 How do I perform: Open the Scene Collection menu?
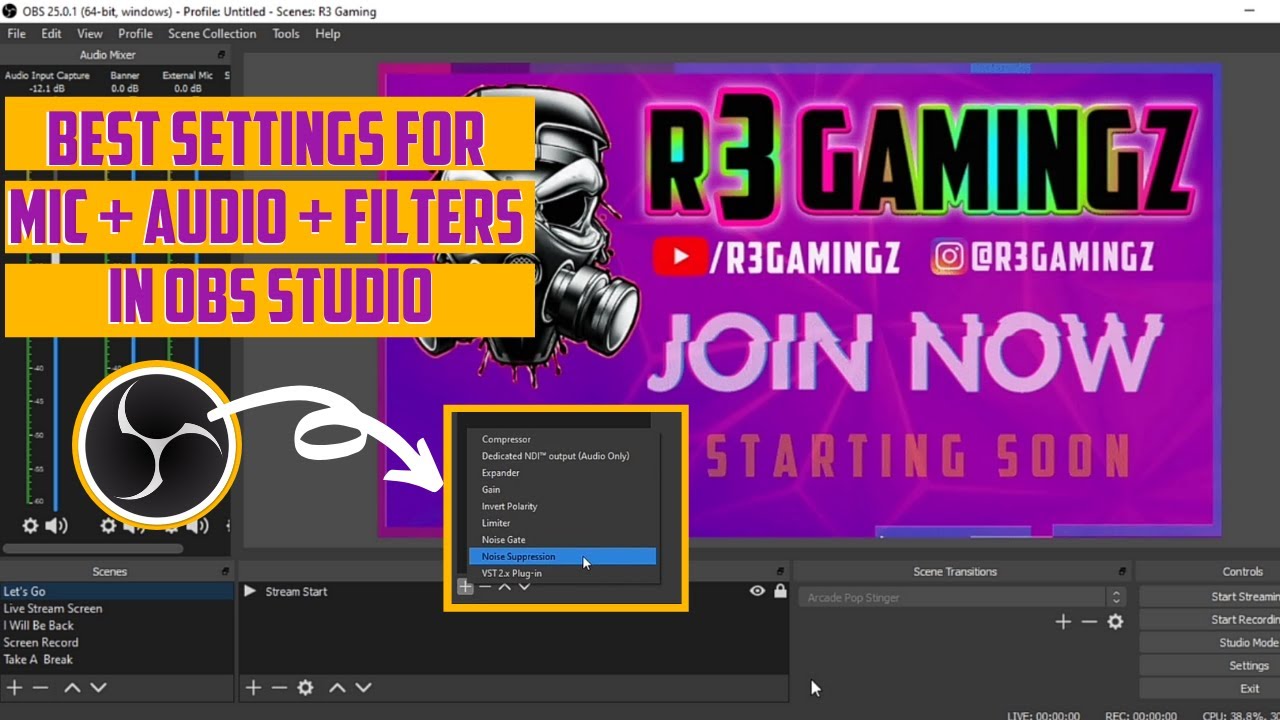click(x=212, y=33)
